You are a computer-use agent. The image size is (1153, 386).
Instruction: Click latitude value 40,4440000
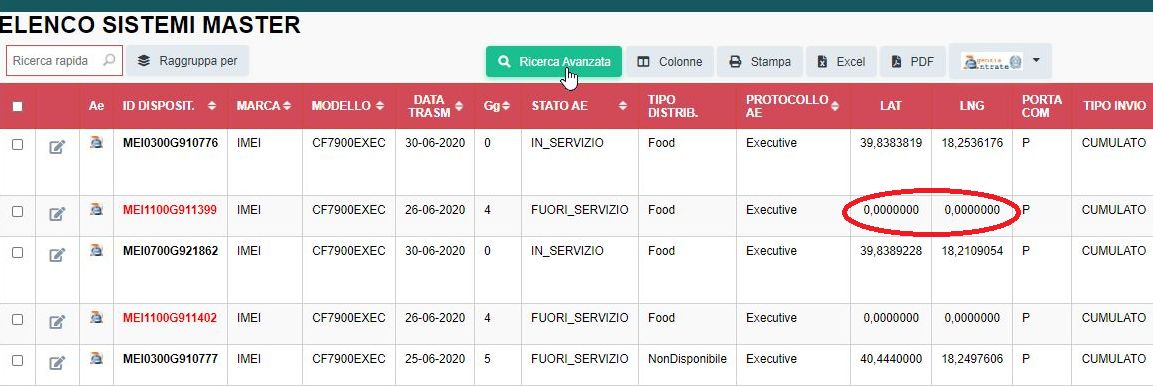pyautogui.click(x=890, y=359)
